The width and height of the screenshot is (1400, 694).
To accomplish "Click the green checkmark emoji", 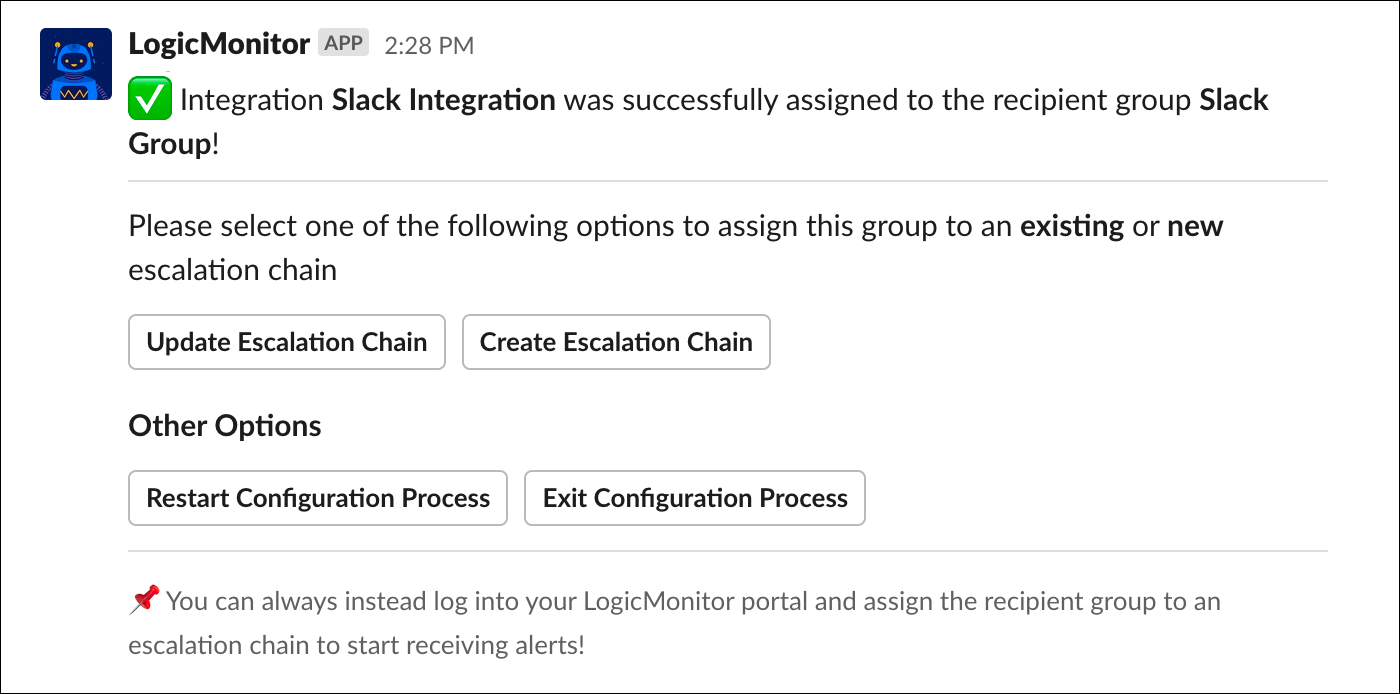I will point(150,100).
